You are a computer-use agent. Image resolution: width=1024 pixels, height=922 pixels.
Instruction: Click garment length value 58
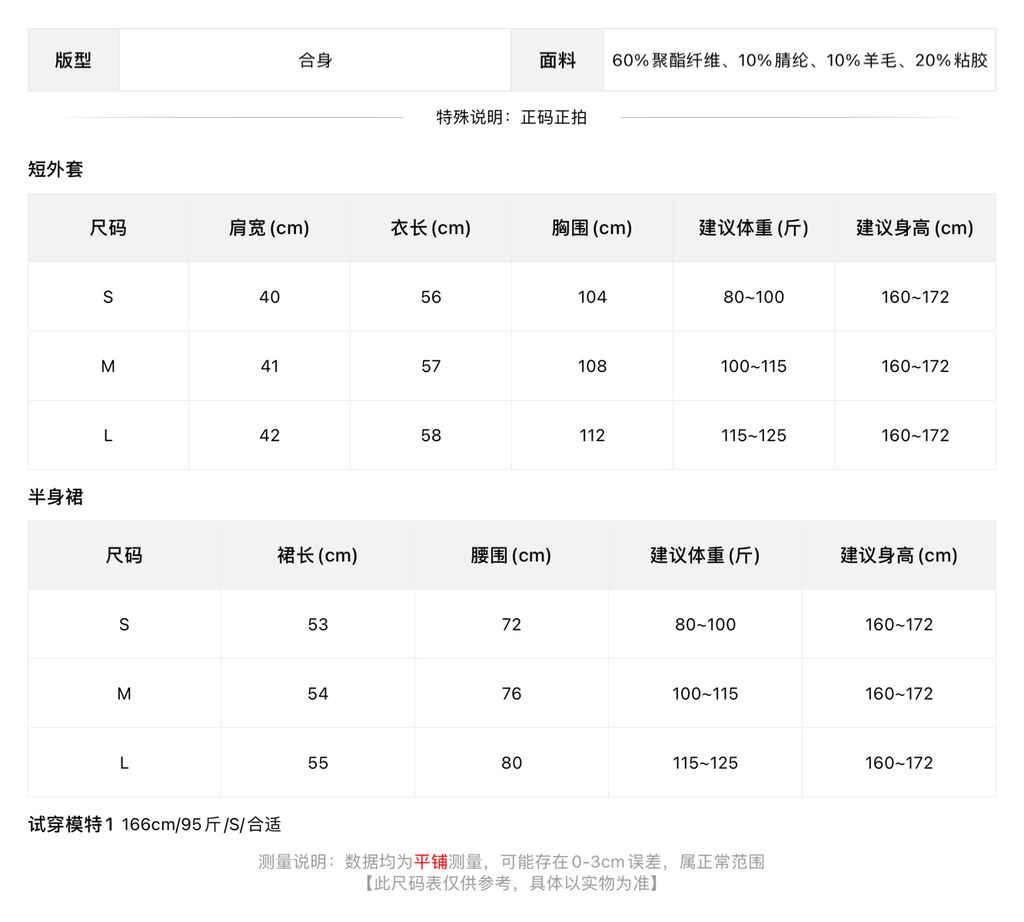pos(430,436)
